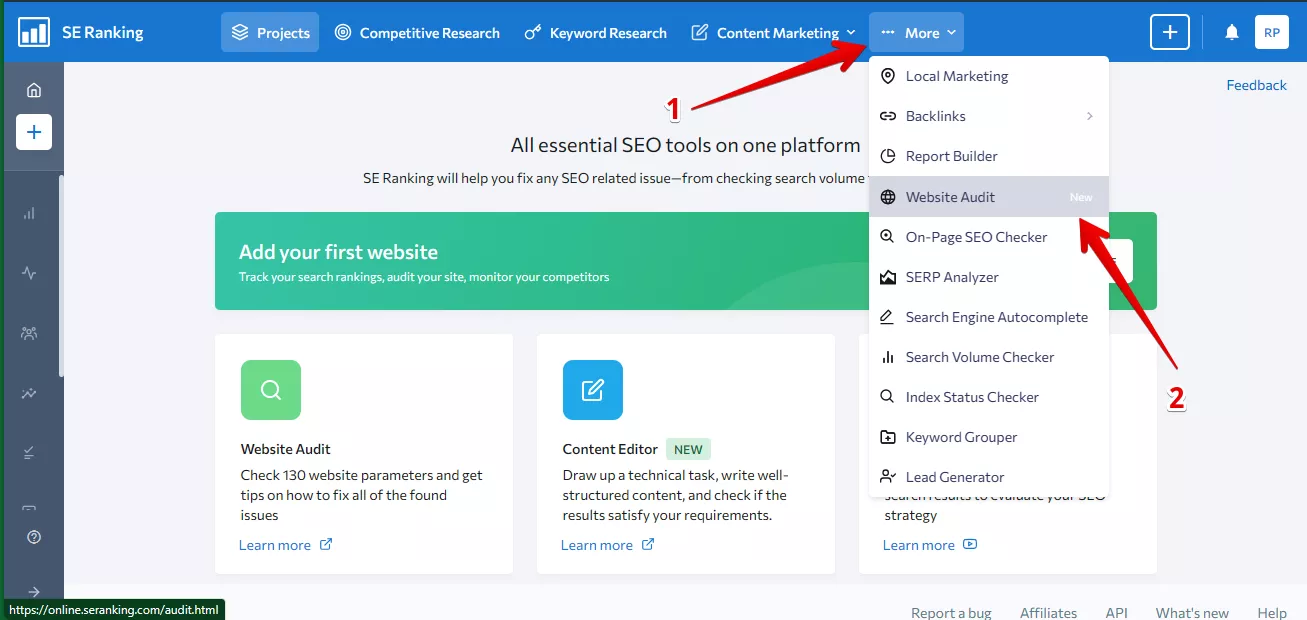Open the Affiliates footer link
Screen dimensions: 1307x620
pyautogui.click(x=1048, y=613)
